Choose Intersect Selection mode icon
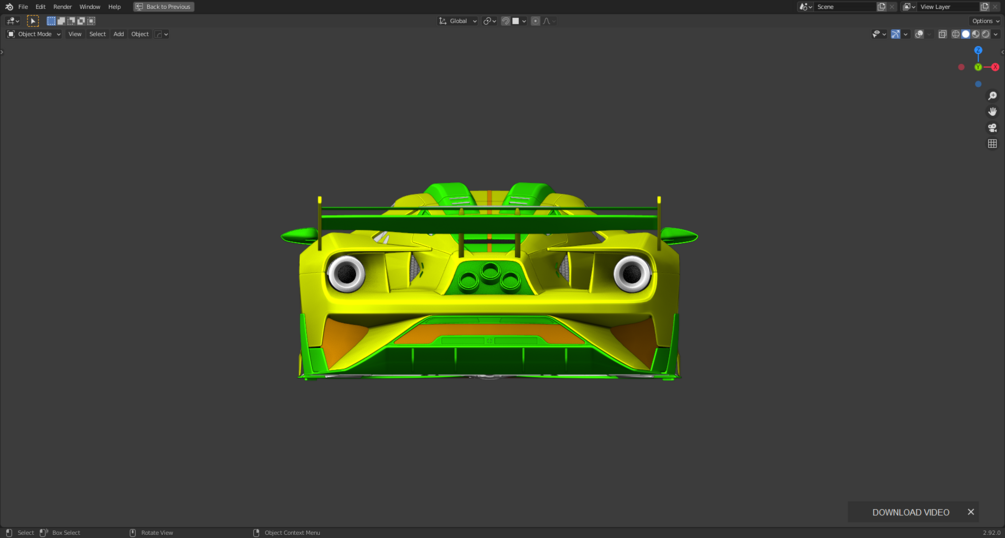The width and height of the screenshot is (1005, 538). pos(91,21)
